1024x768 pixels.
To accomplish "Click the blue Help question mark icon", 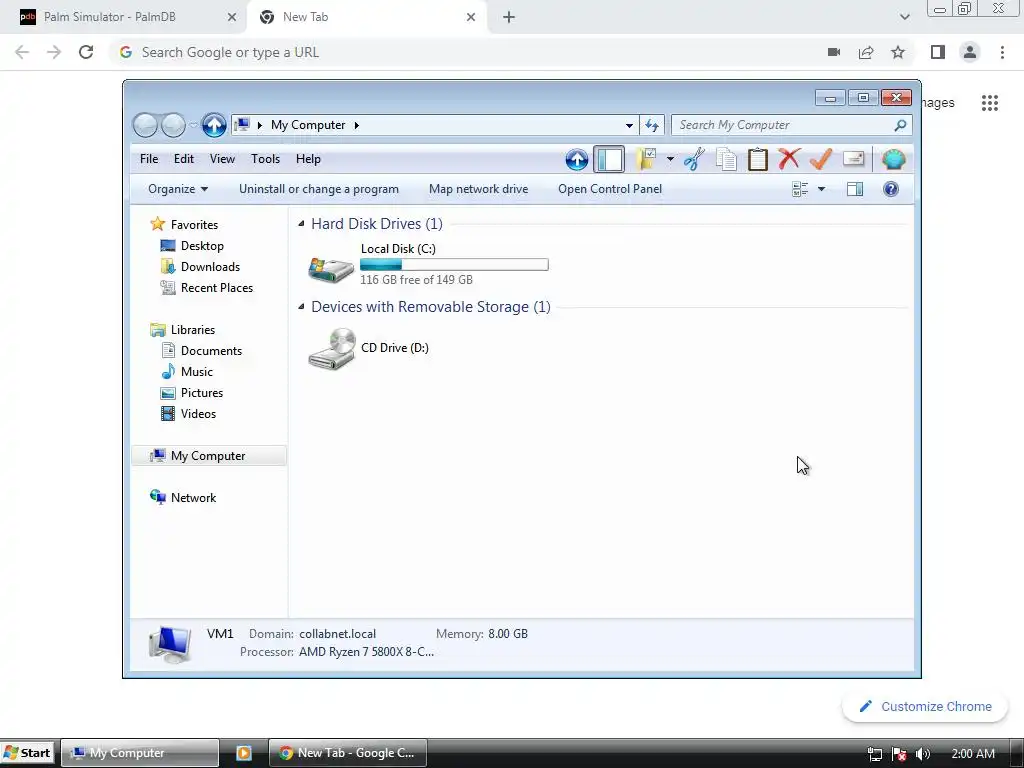I will coord(891,189).
